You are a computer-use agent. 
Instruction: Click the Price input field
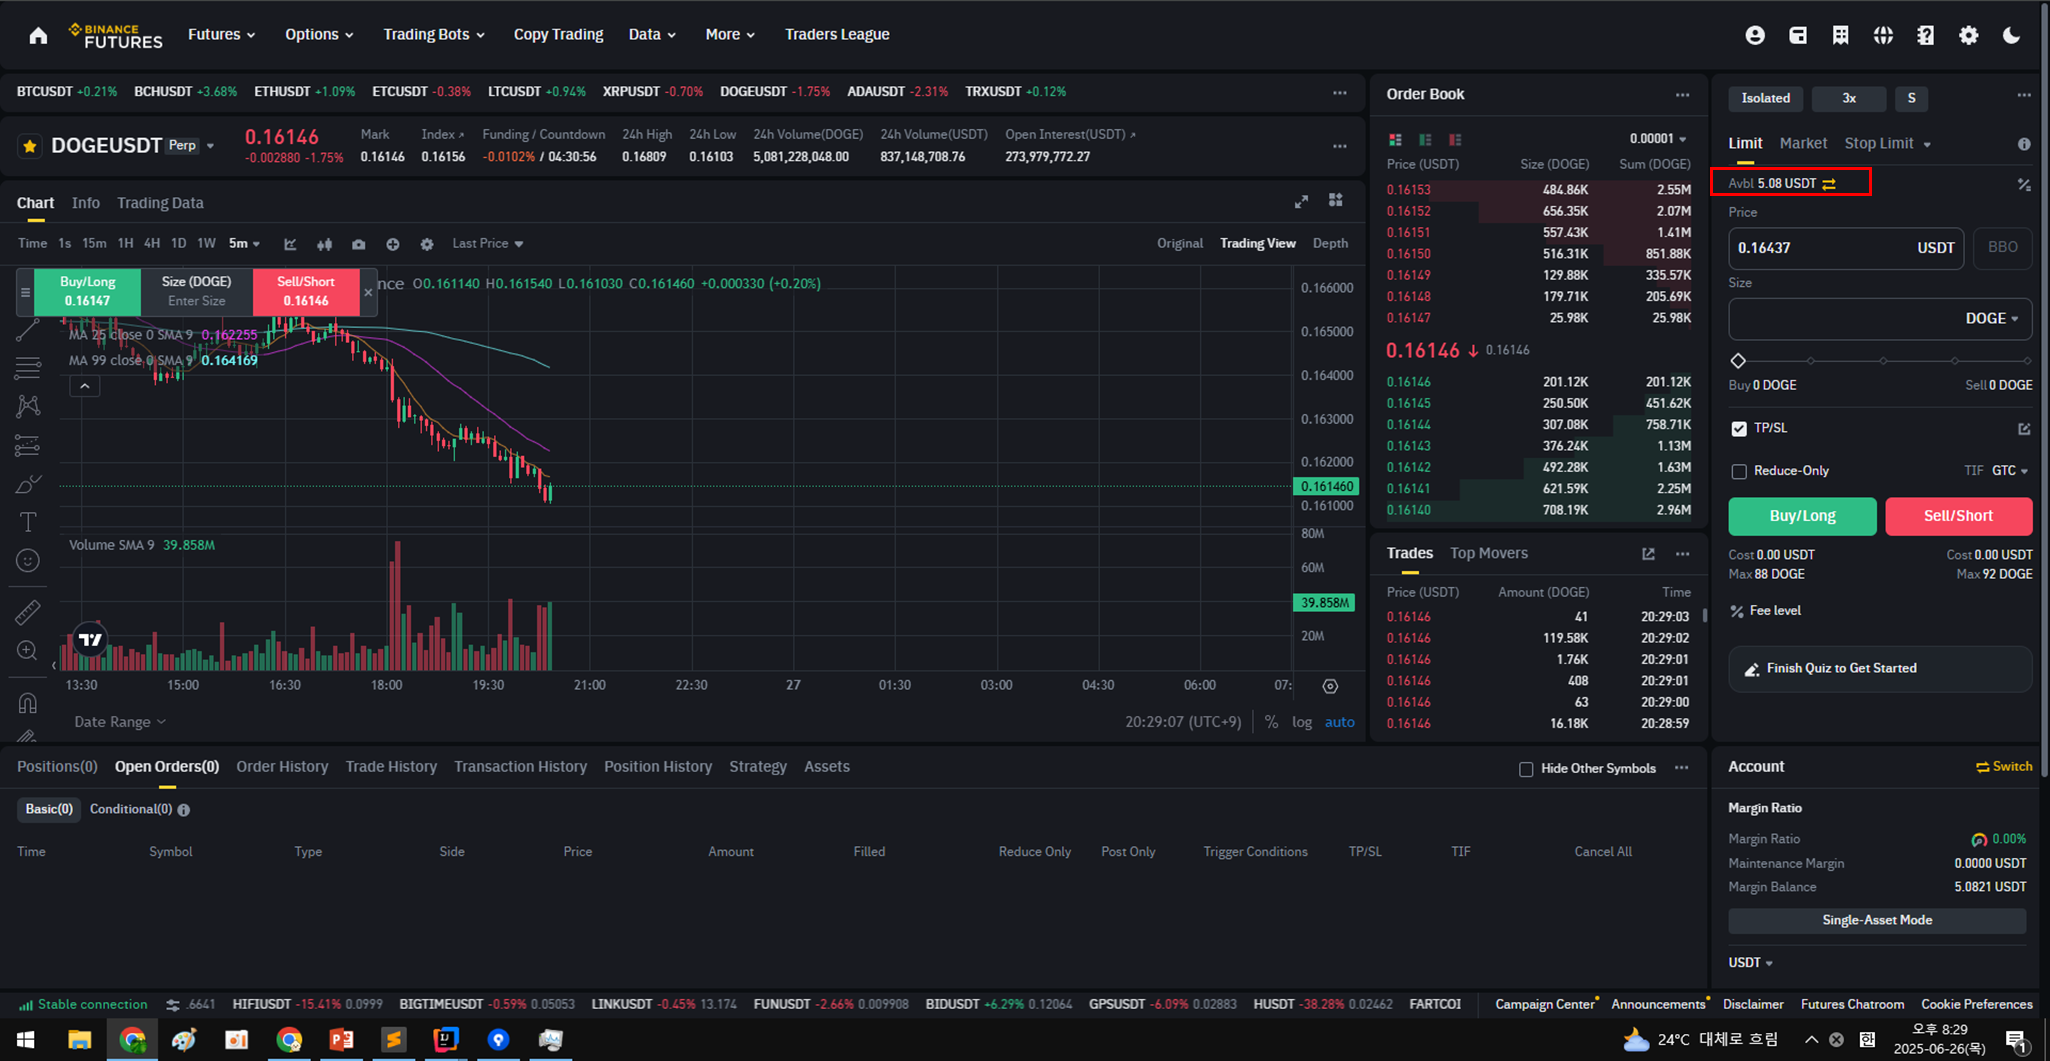1846,248
